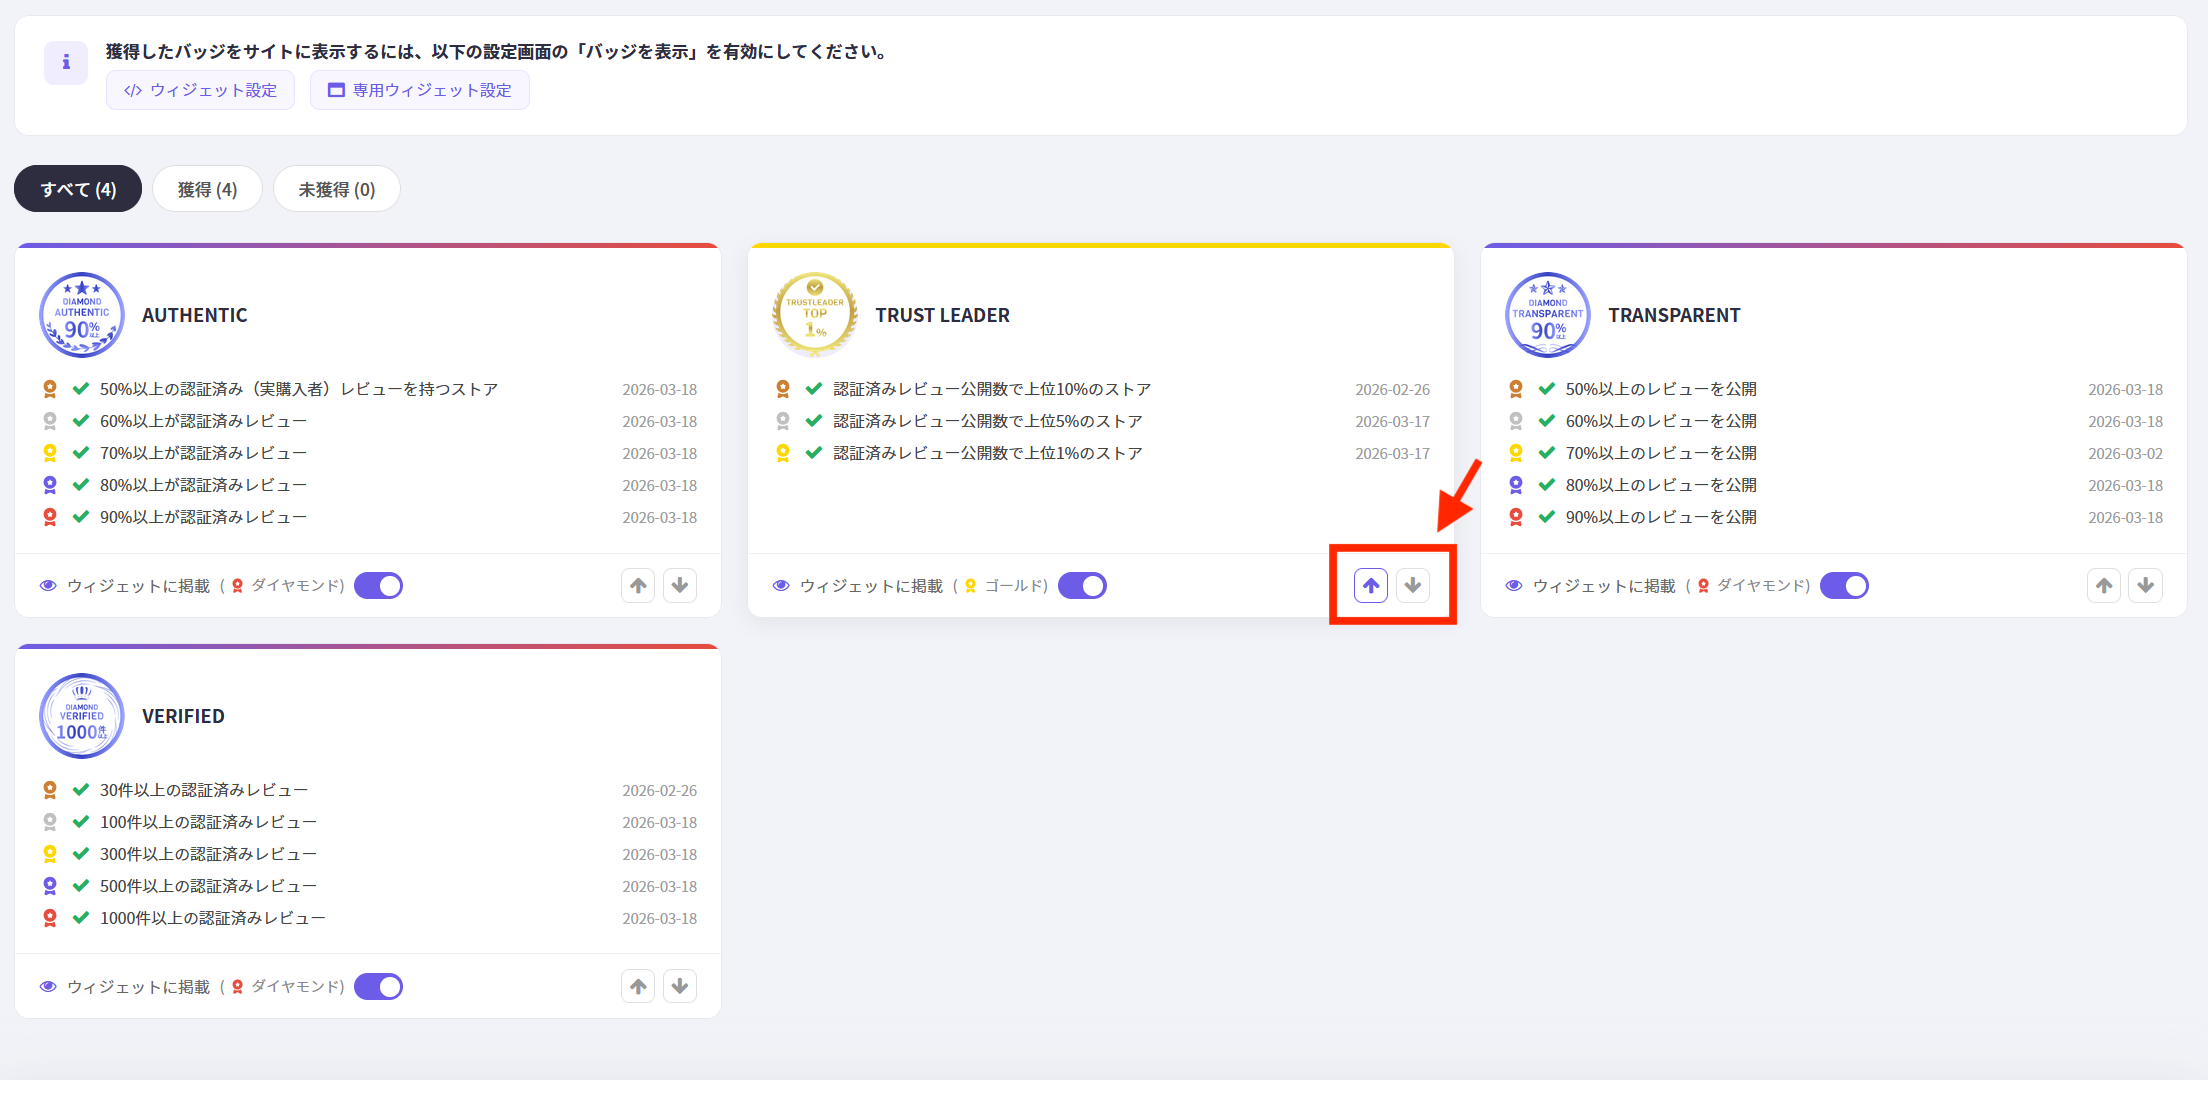Open the 未獲得 (0) tab
2208x1100 pixels.
tap(337, 189)
